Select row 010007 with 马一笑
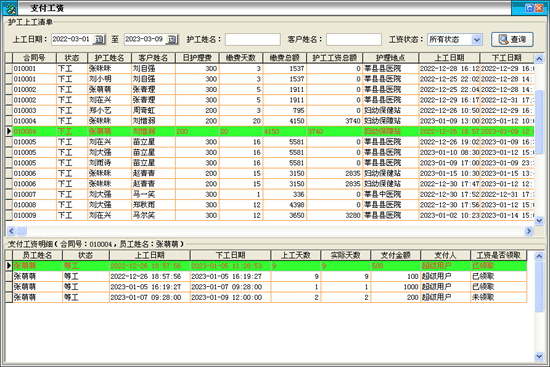This screenshot has width=550, height=367. pyautogui.click(x=269, y=194)
